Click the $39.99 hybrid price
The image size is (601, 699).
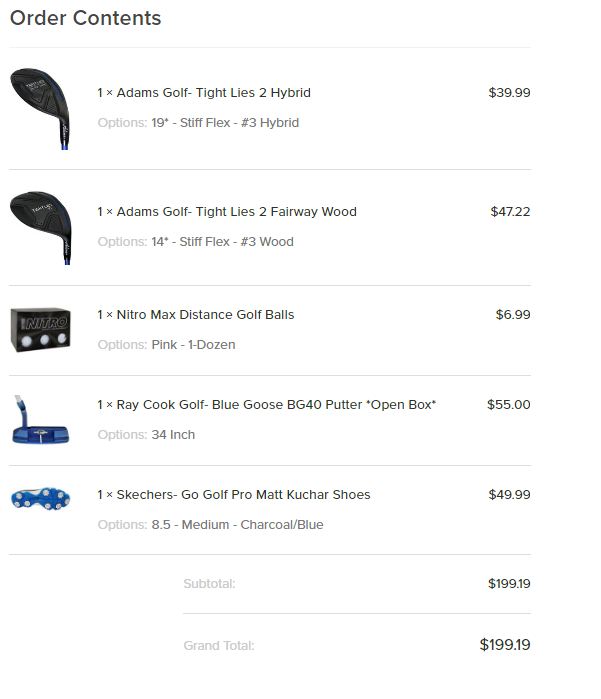[509, 93]
